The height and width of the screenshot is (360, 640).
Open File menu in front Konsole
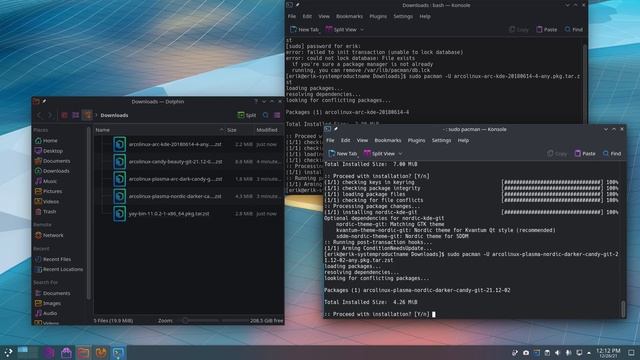[x=330, y=140]
